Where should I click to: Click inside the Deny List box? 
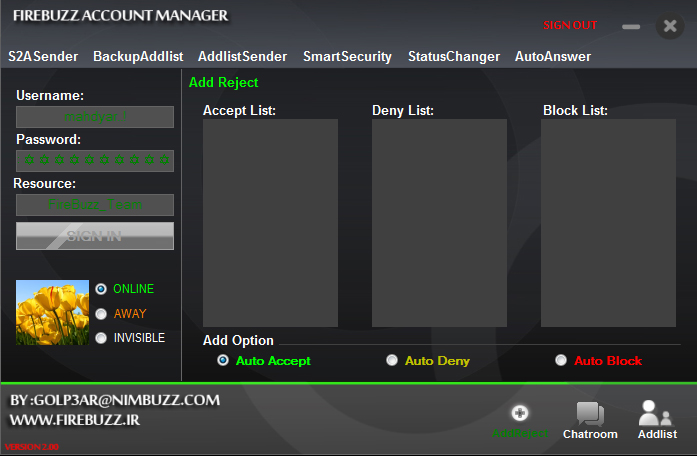pos(439,223)
